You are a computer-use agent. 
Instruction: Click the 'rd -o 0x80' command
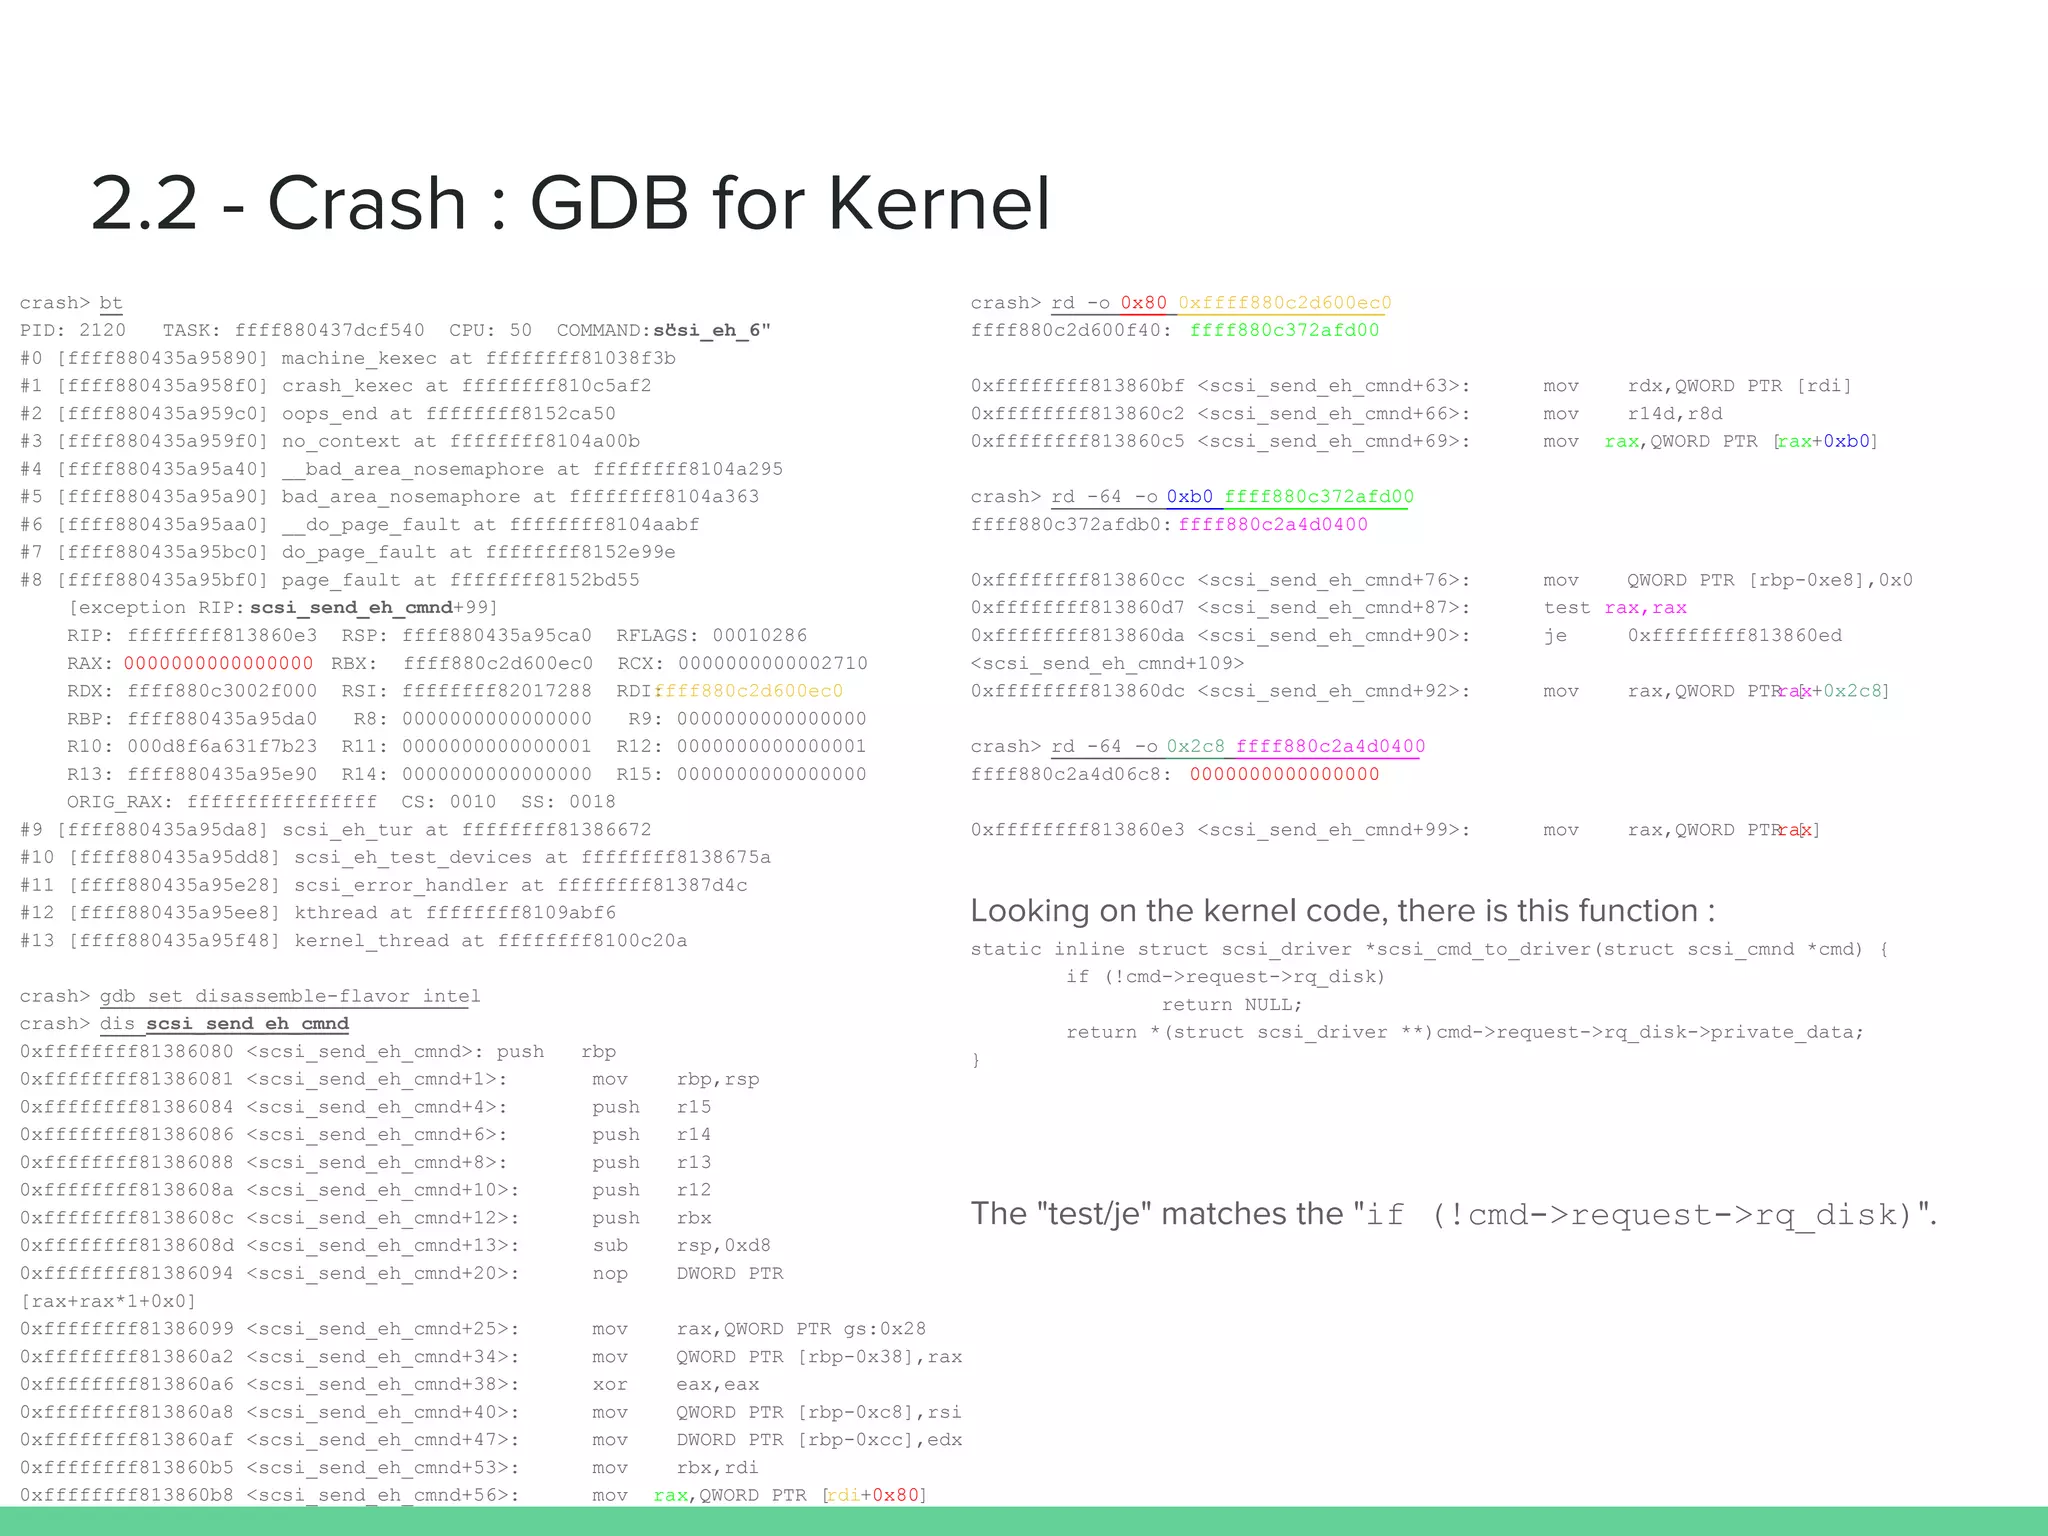1221,303
